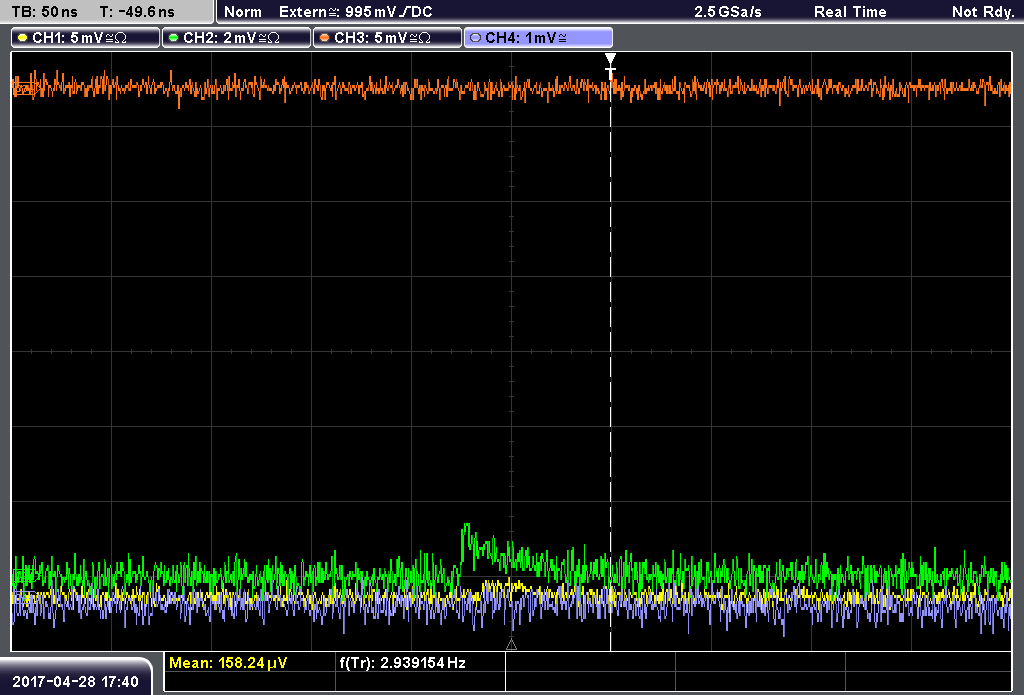Select the CH3: 5 mV channel tab
Viewport: 1024px width, 695px height.
tap(387, 38)
